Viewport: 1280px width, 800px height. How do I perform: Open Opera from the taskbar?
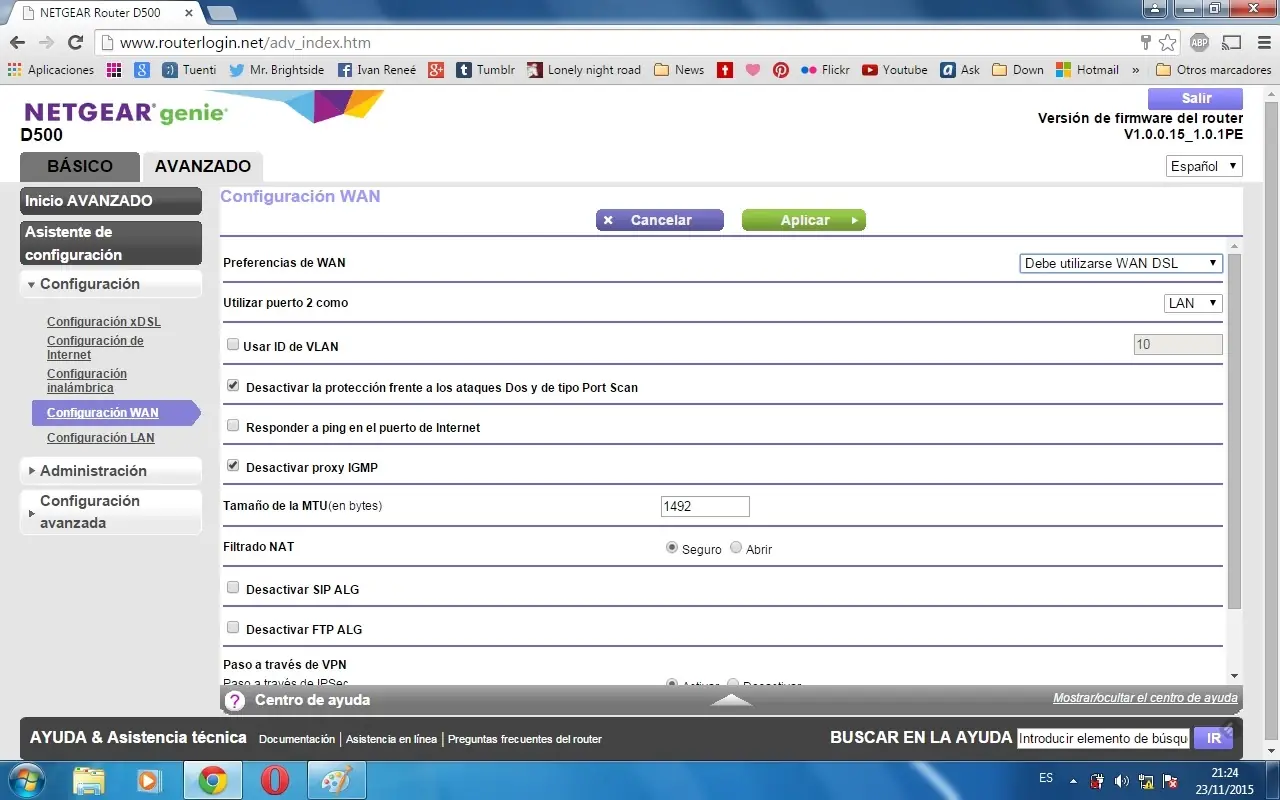(275, 780)
